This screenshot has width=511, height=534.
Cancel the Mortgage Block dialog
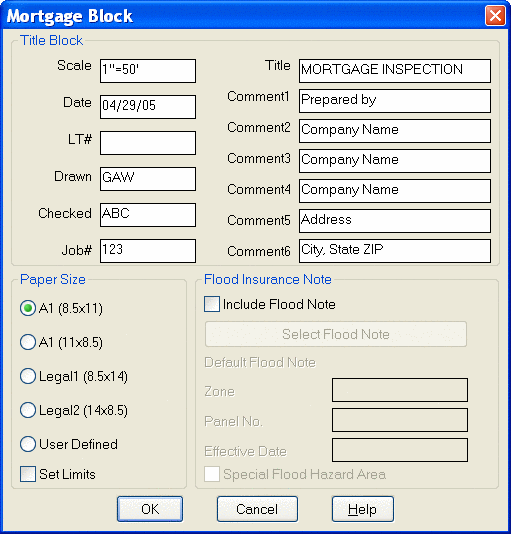pos(257,509)
